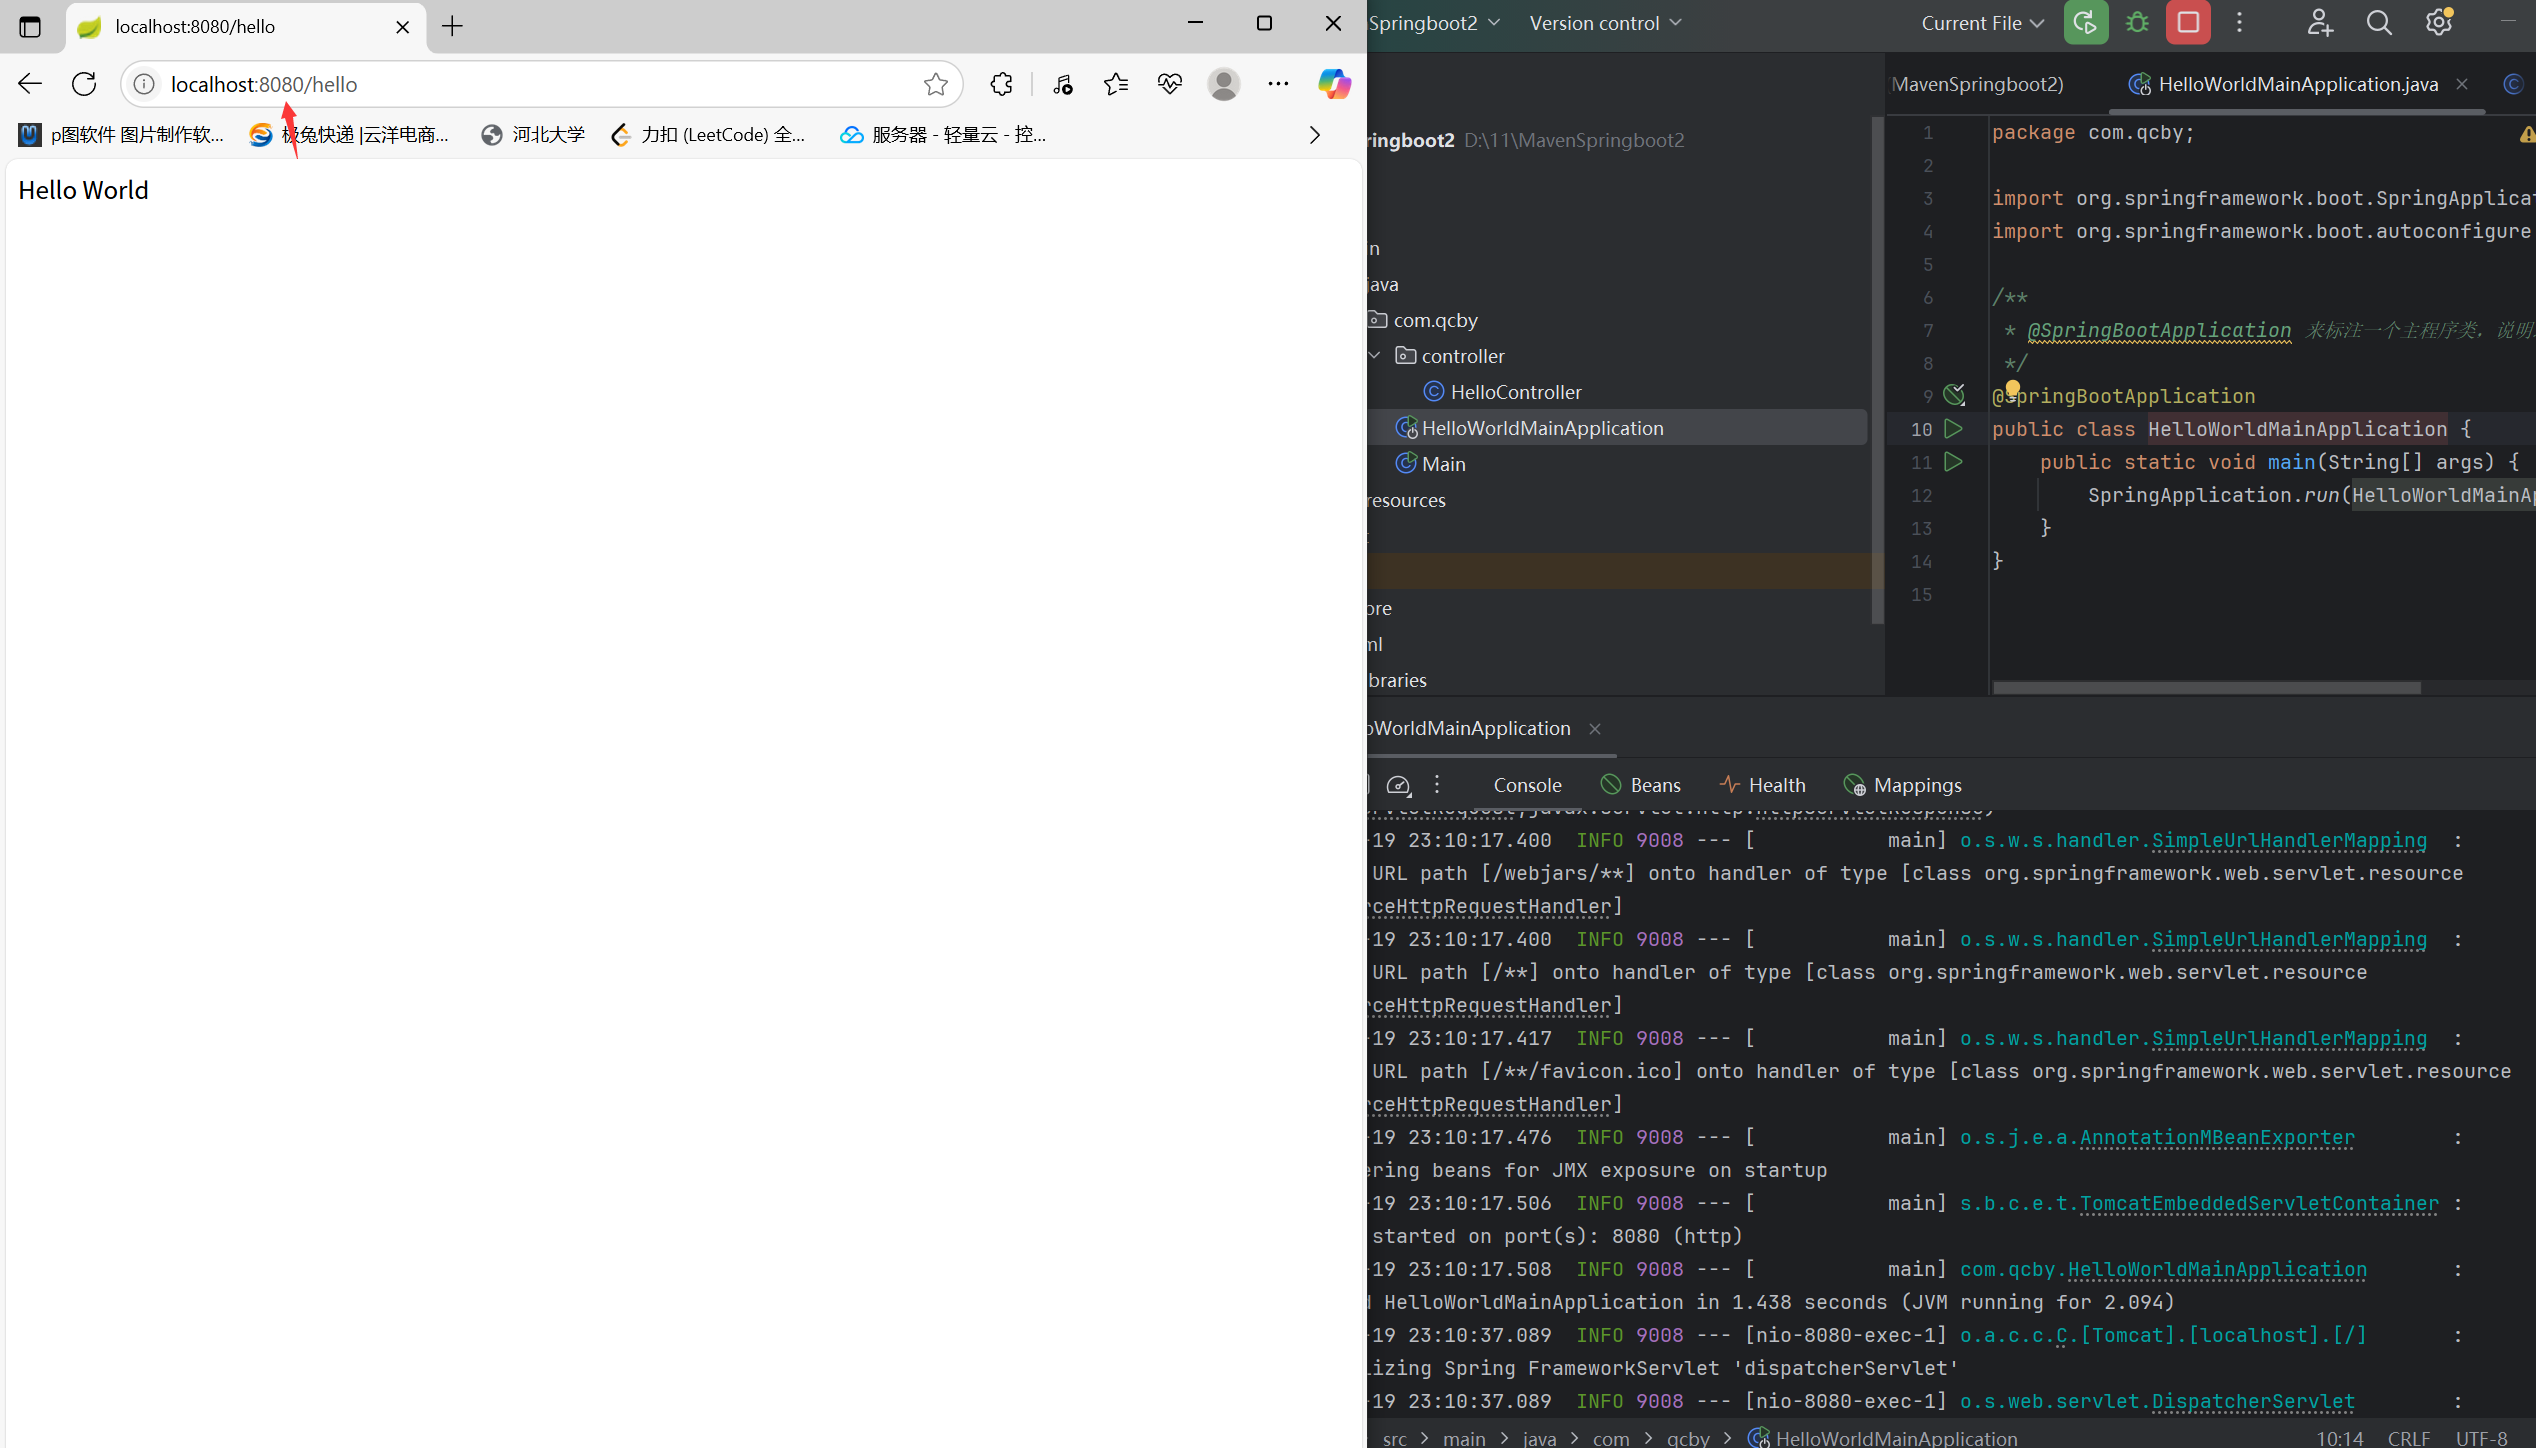The width and height of the screenshot is (2536, 1448).
Task: Switch to Mappings tab
Action: pyautogui.click(x=1902, y=785)
